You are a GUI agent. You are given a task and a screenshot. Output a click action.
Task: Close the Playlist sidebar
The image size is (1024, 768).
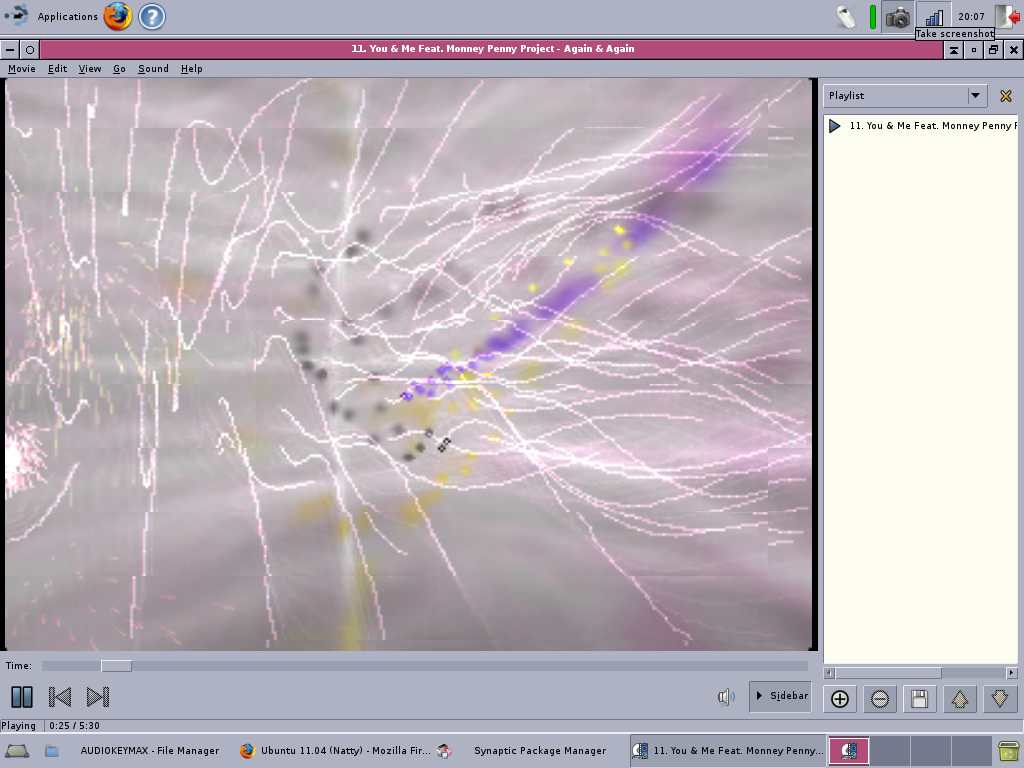point(1006,96)
